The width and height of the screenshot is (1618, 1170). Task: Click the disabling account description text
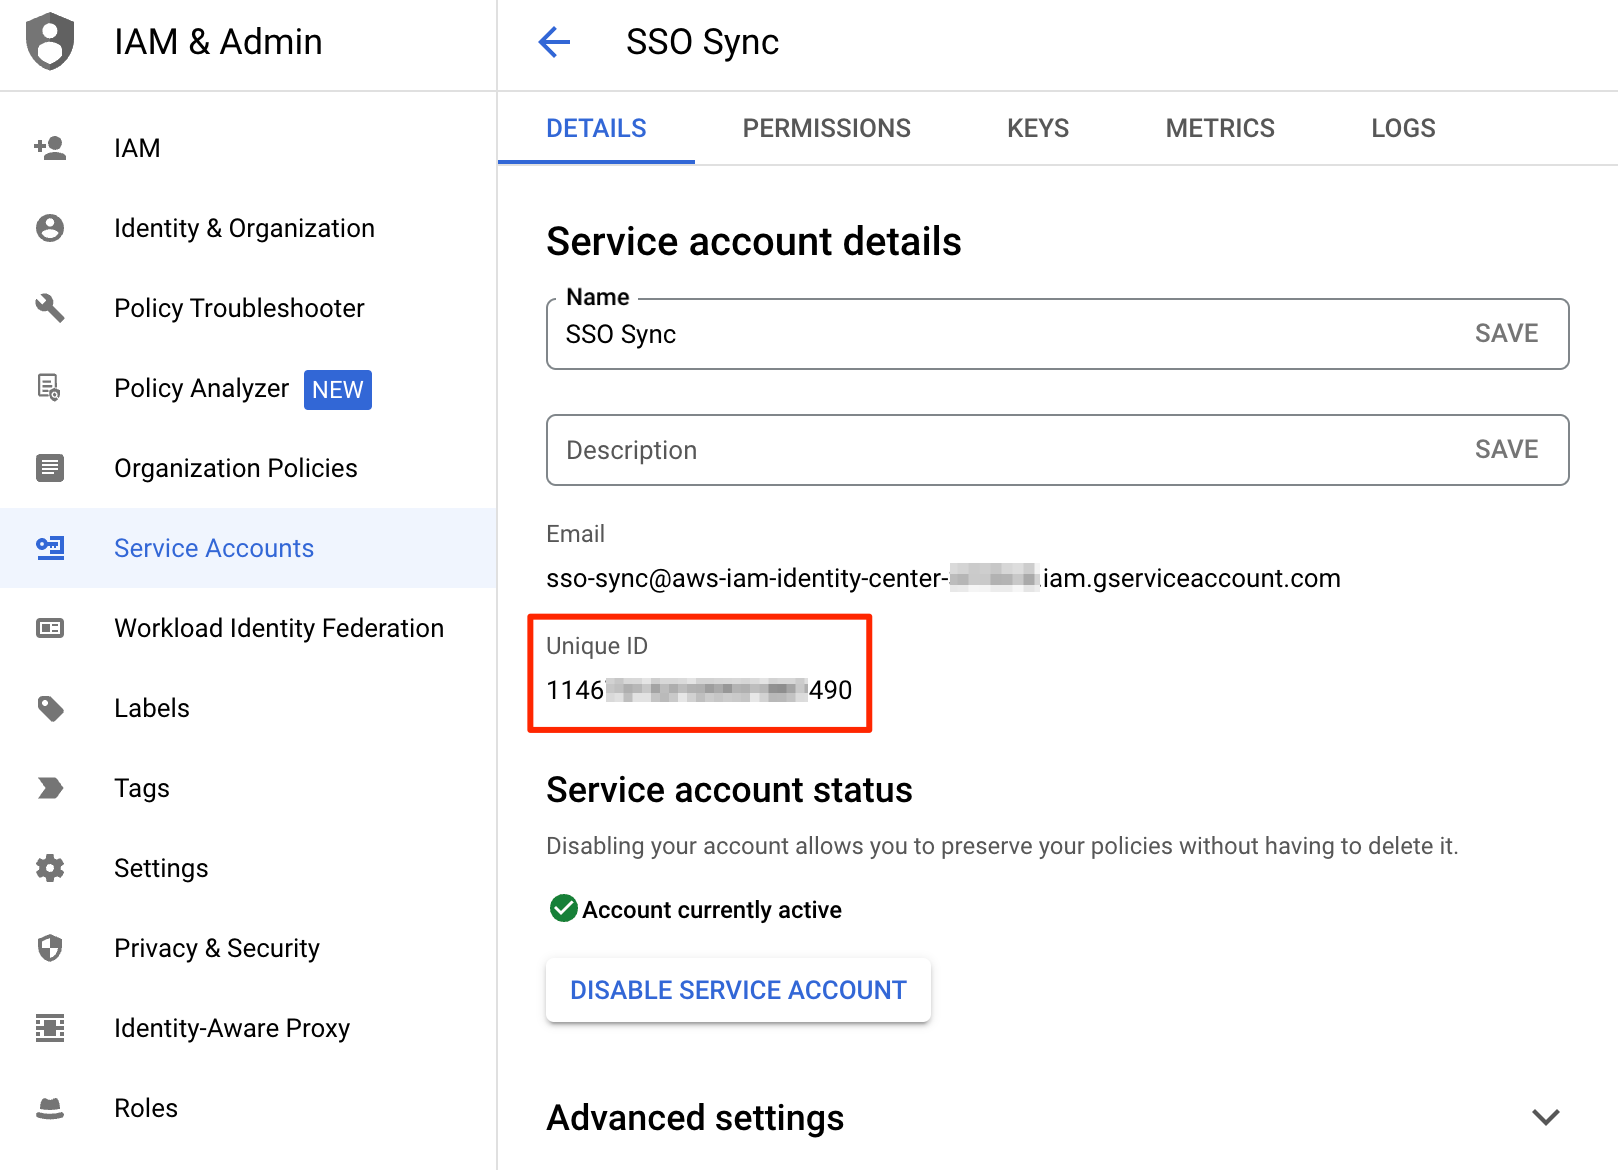(1002, 846)
